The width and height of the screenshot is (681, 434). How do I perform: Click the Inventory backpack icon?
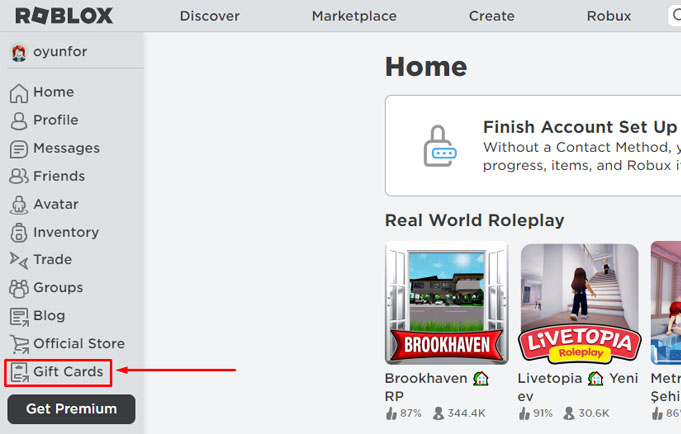pos(19,232)
